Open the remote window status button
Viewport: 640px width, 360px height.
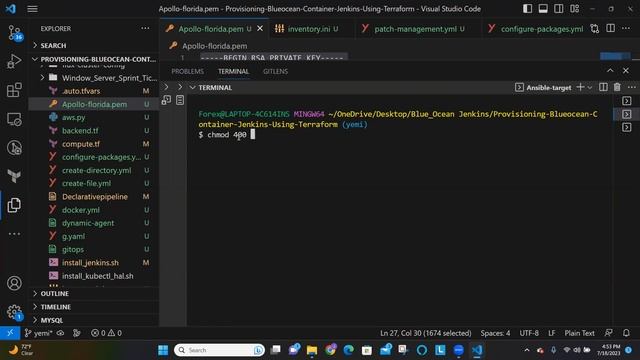pos(10,333)
